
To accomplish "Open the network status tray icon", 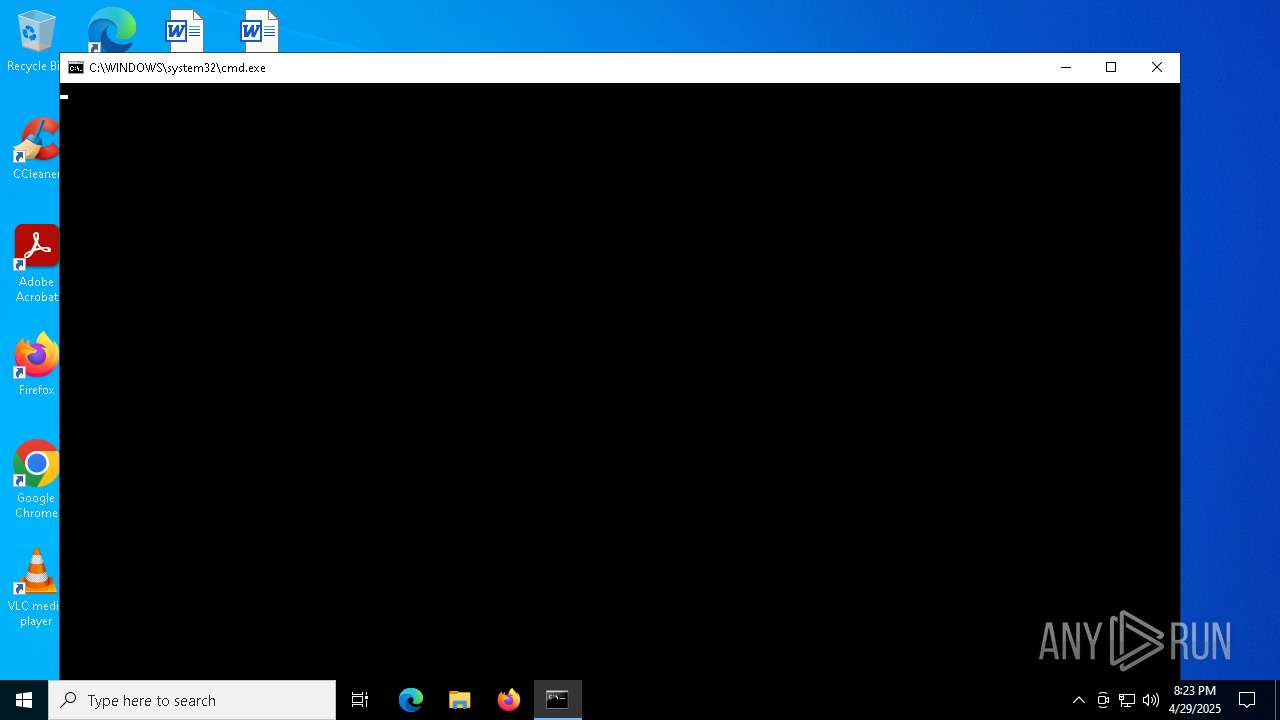I will [1127, 700].
